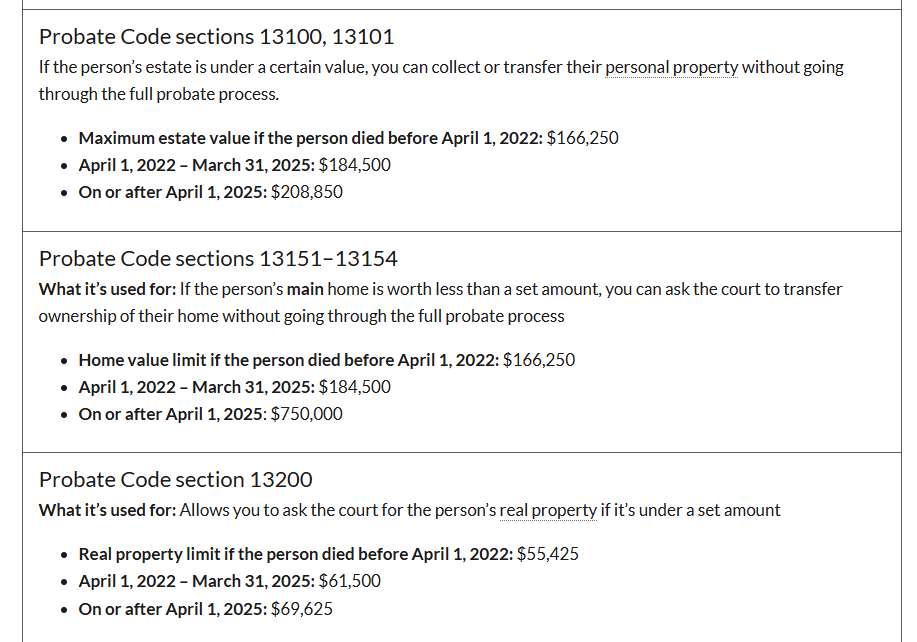Click the $69,625 real property amount
917x642 pixels.
pos(302,609)
